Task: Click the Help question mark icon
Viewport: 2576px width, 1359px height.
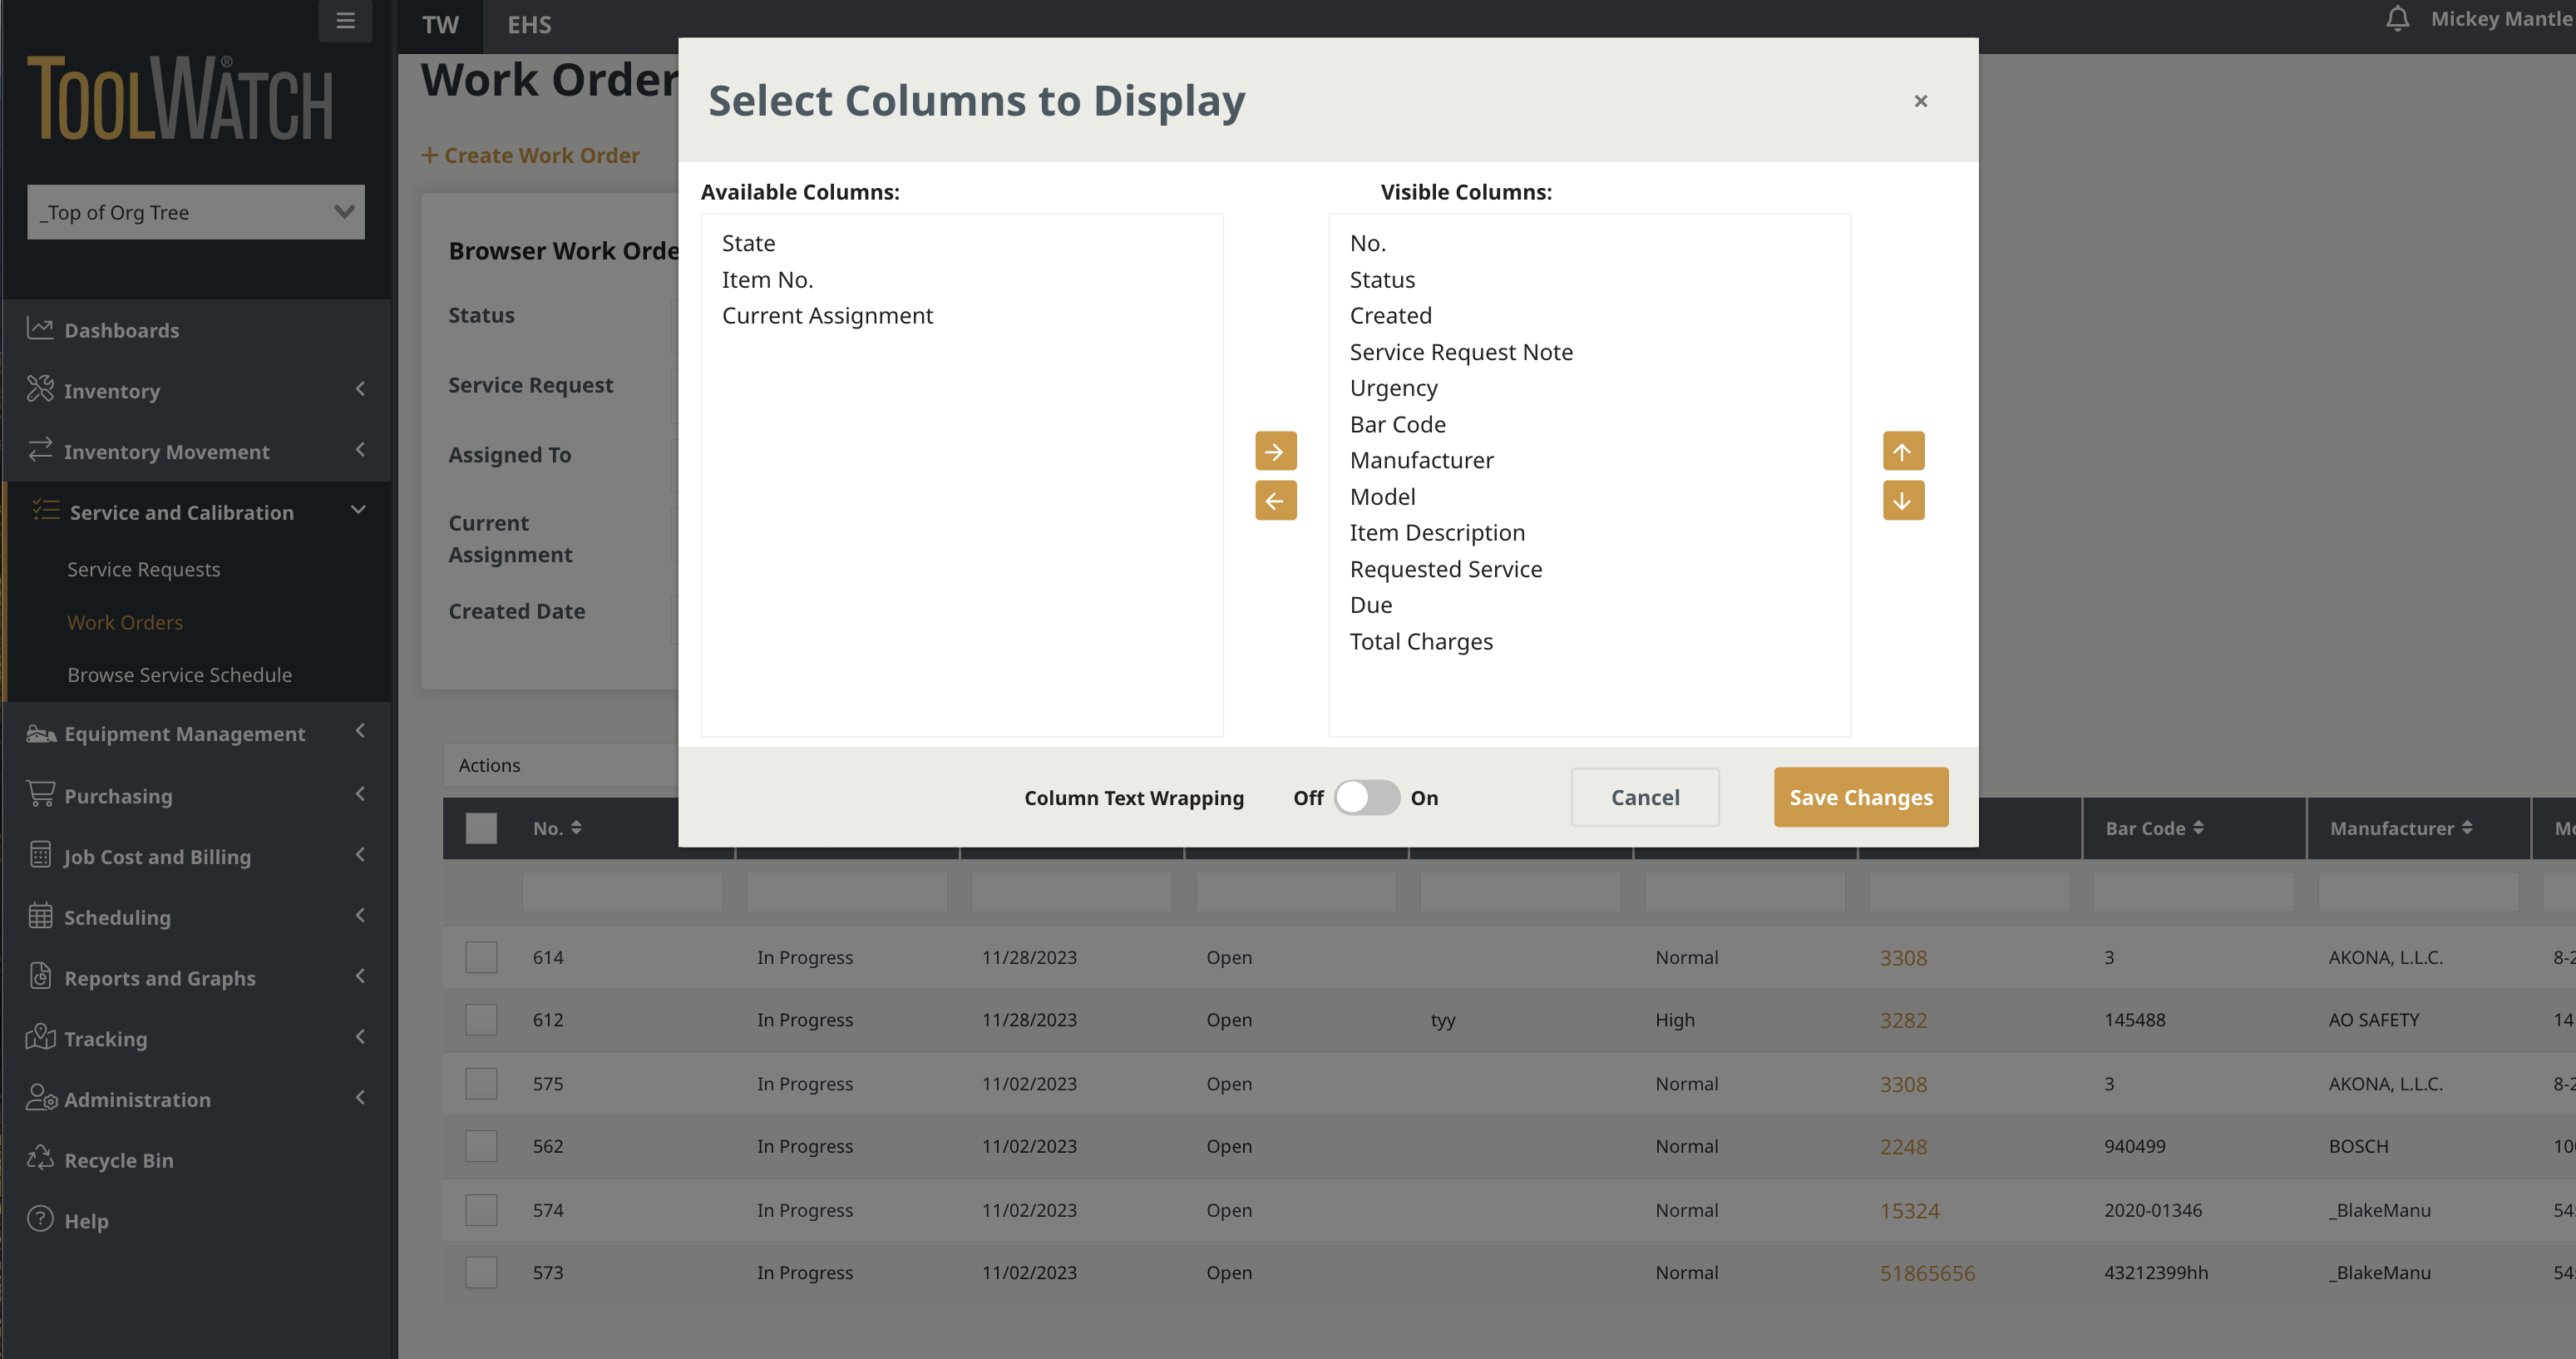Action: pyautogui.click(x=40, y=1219)
